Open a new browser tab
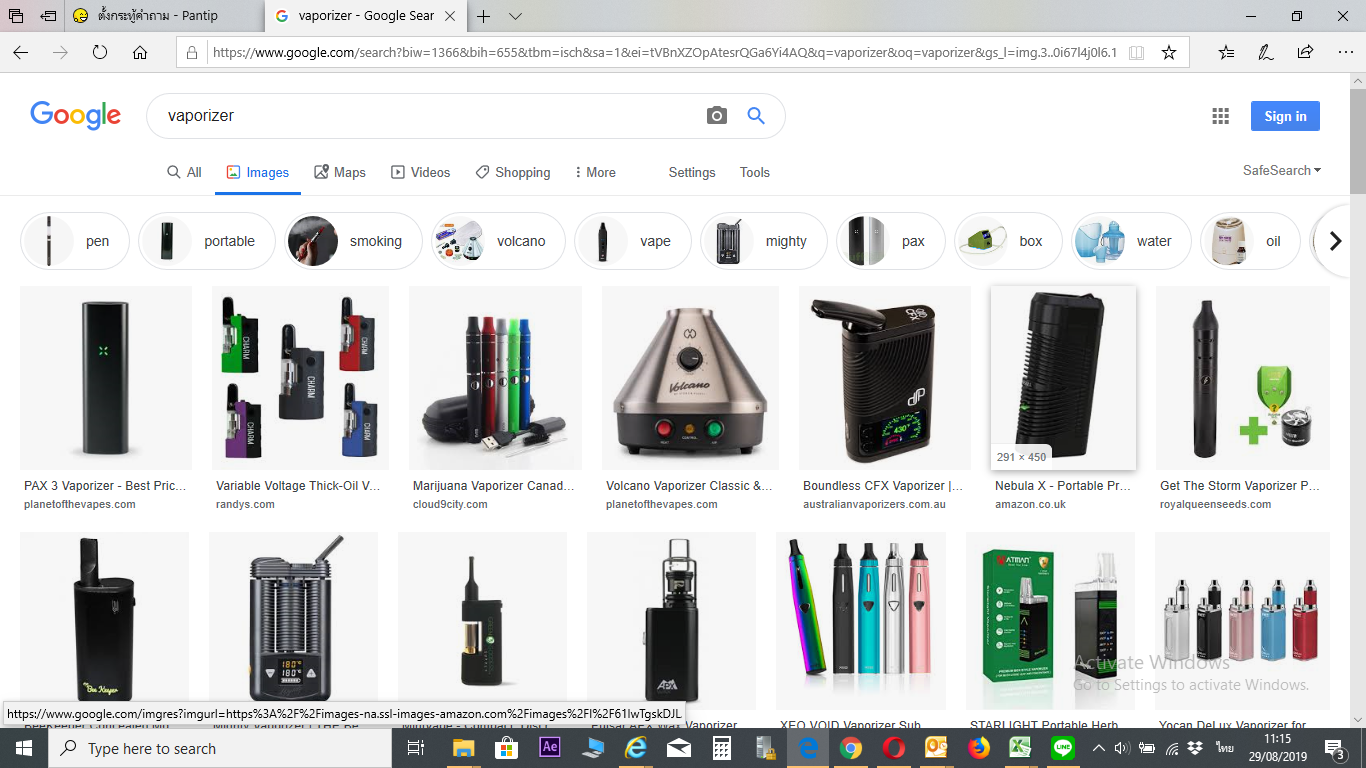 (x=484, y=16)
